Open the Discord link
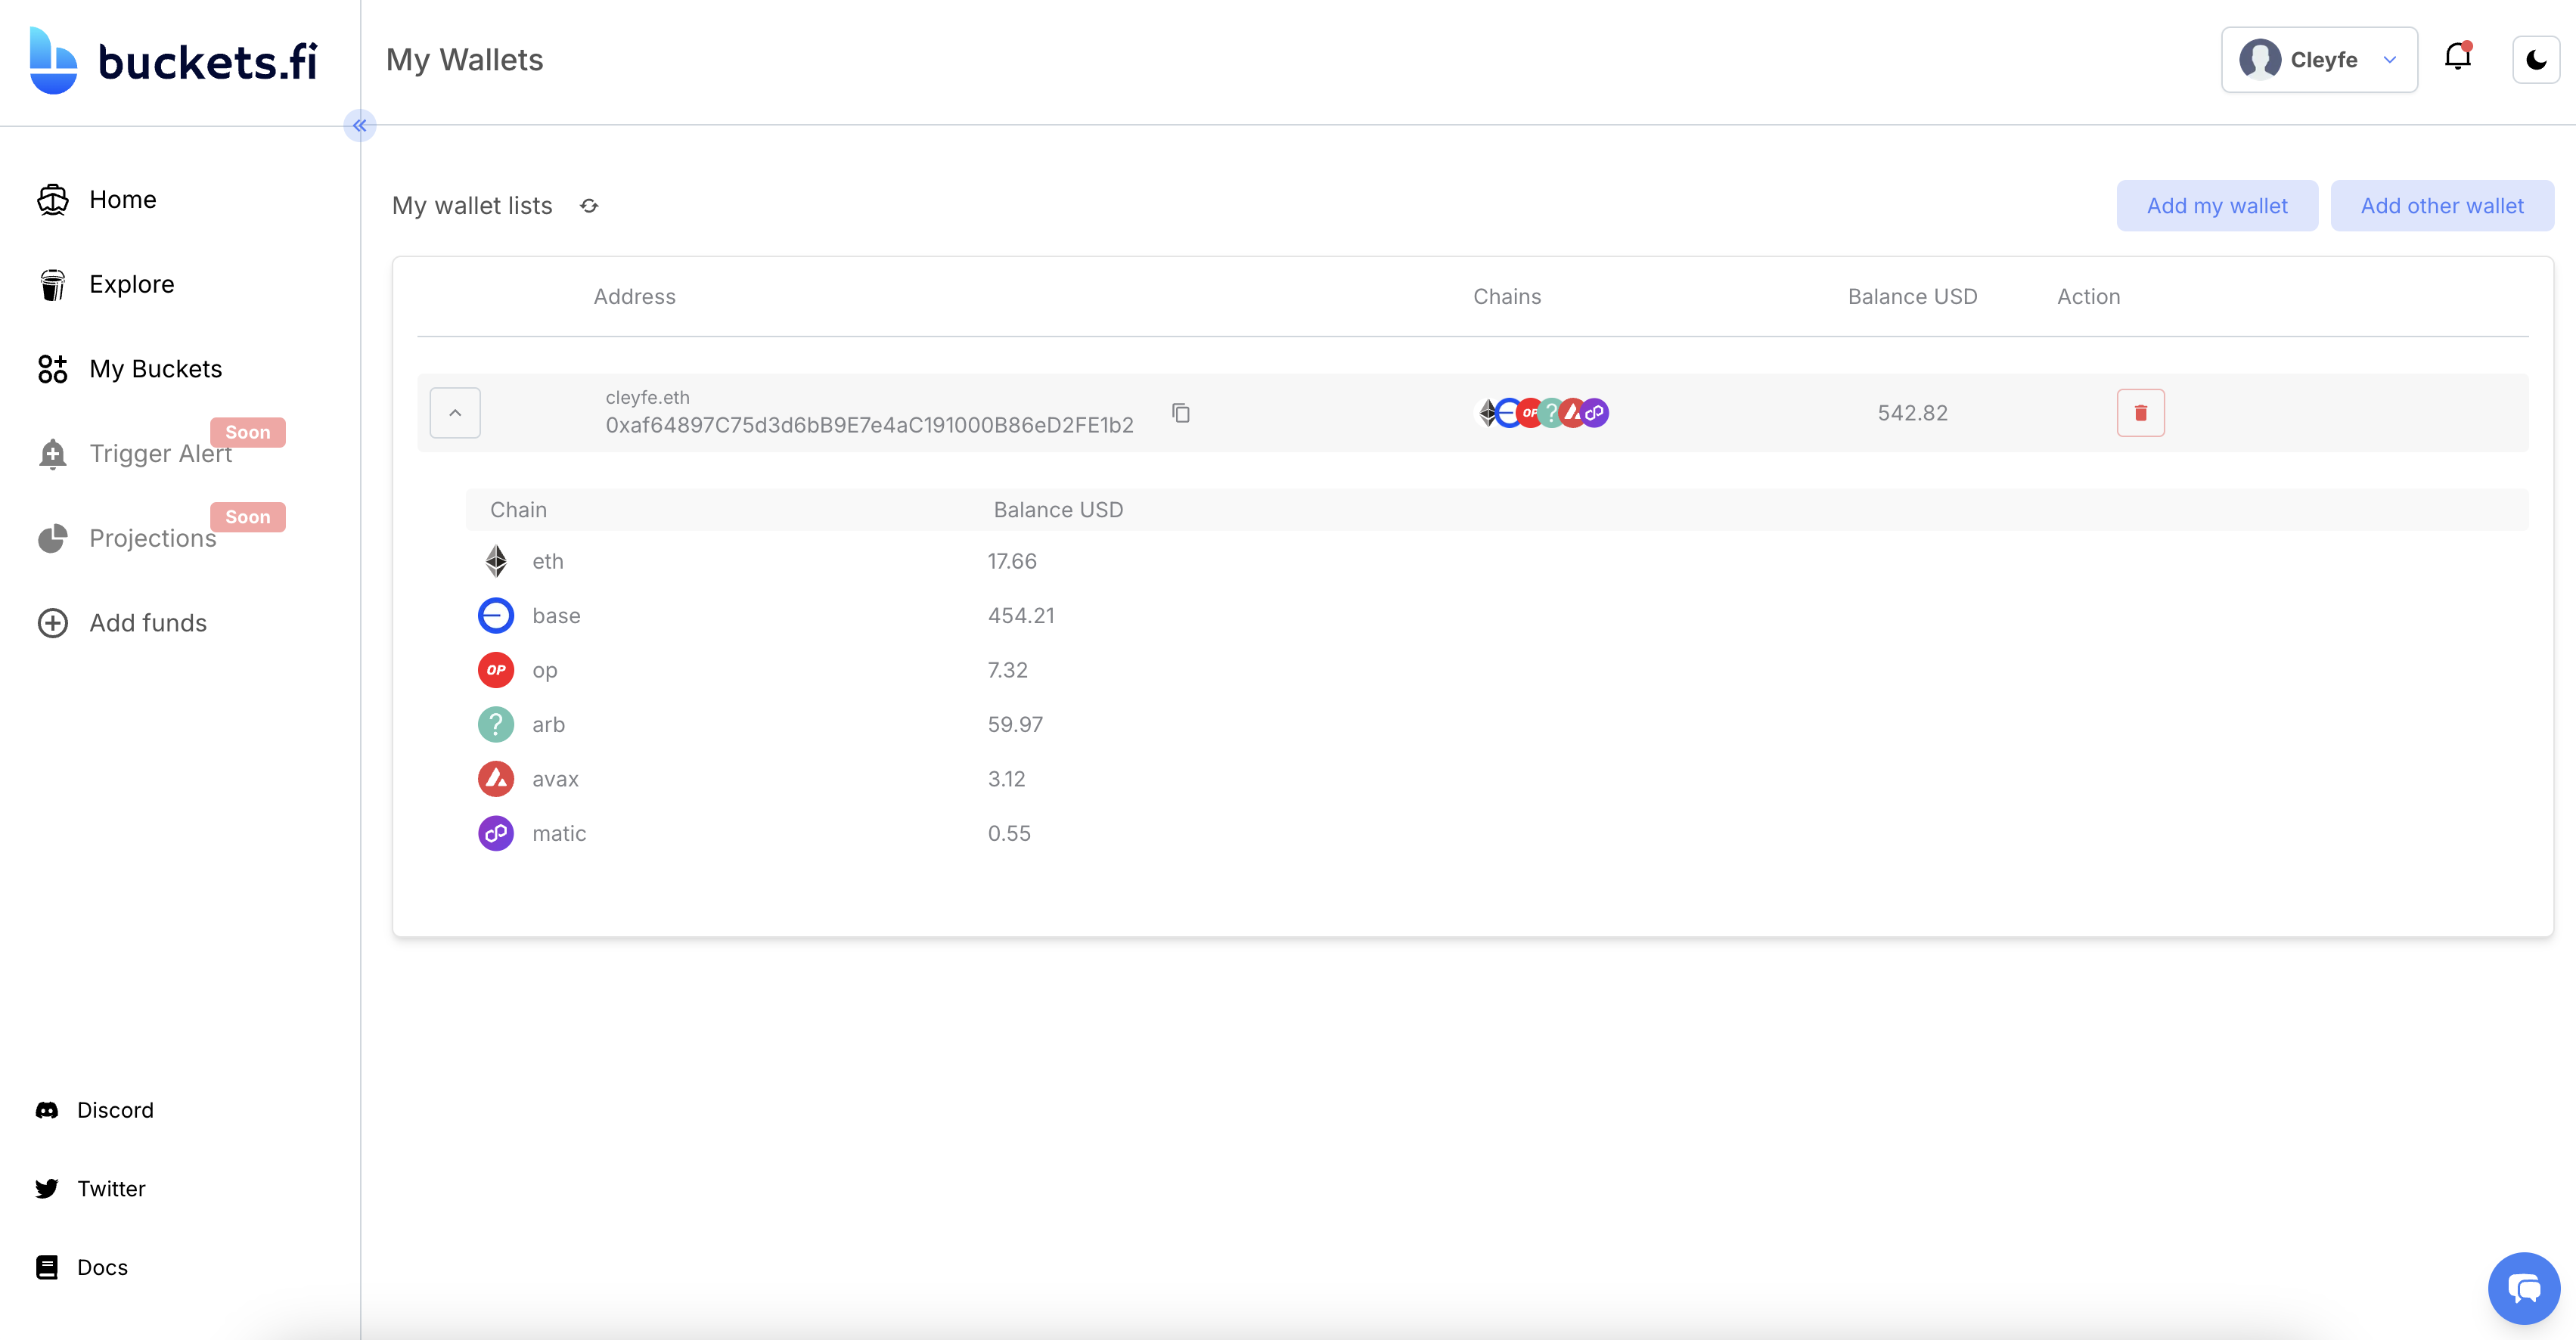2576x1340 pixels. pos(114,1110)
